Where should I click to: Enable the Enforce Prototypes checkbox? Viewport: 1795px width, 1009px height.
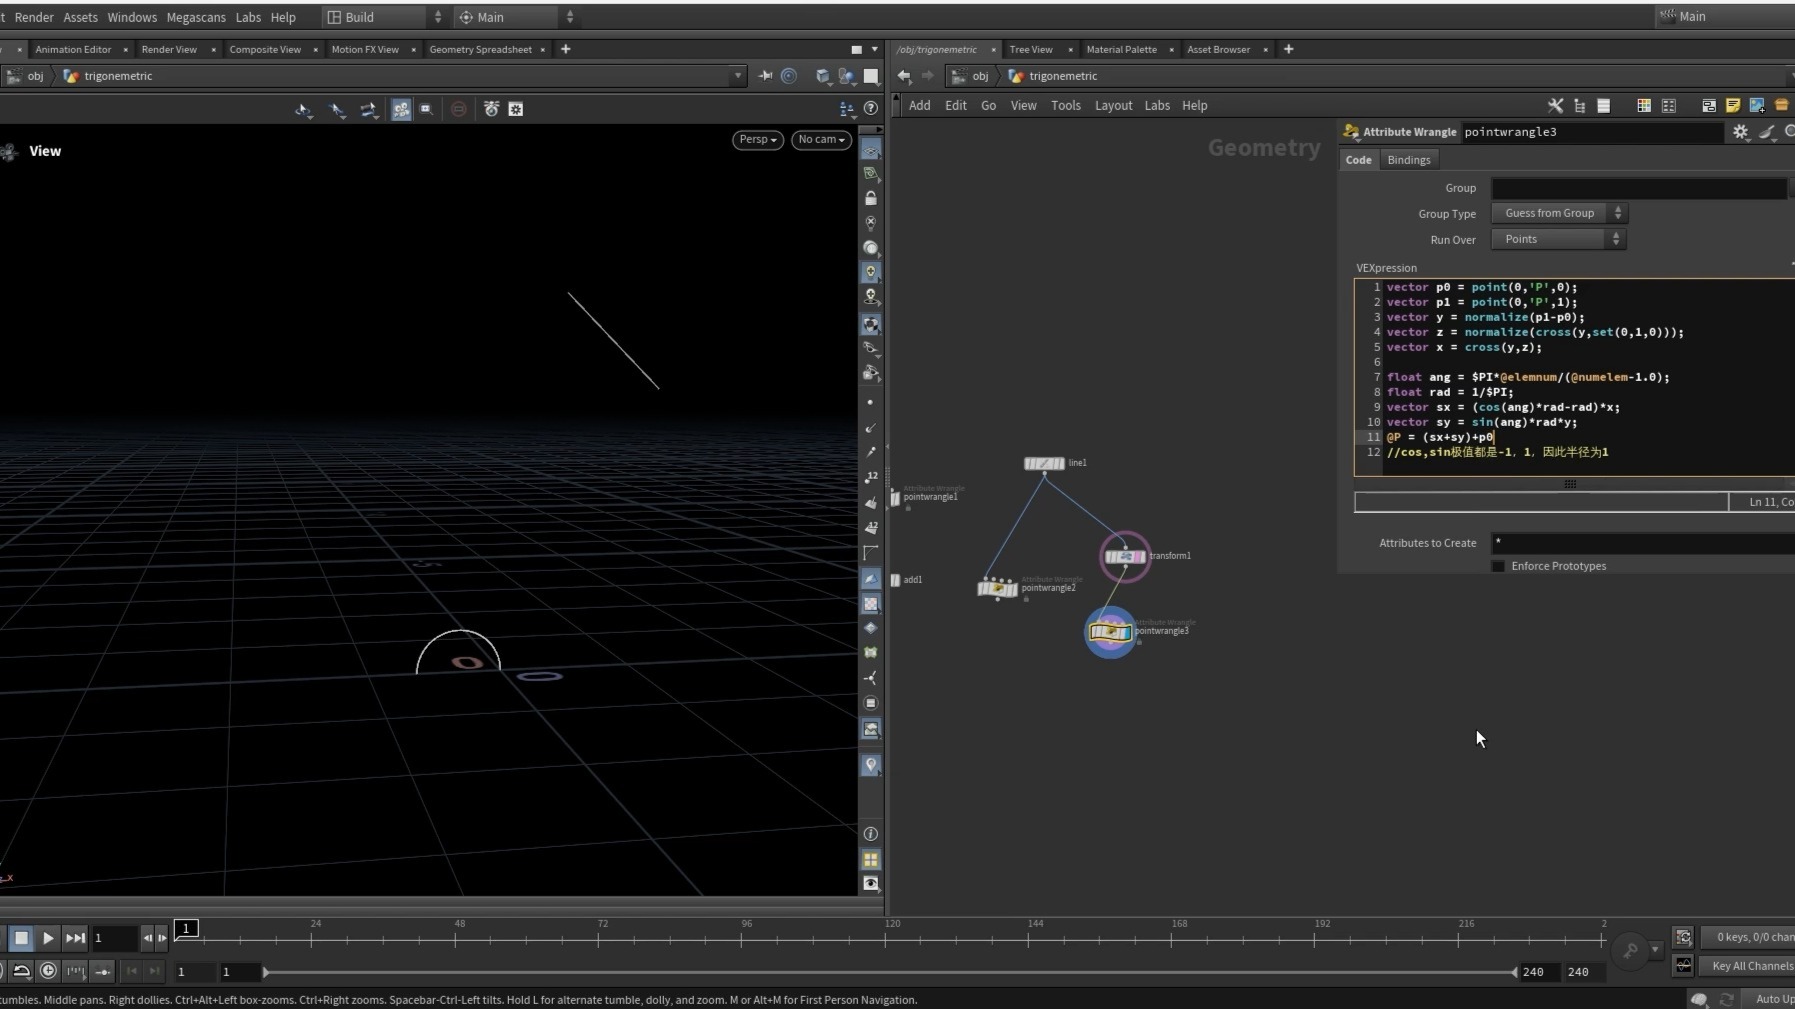coord(1498,566)
